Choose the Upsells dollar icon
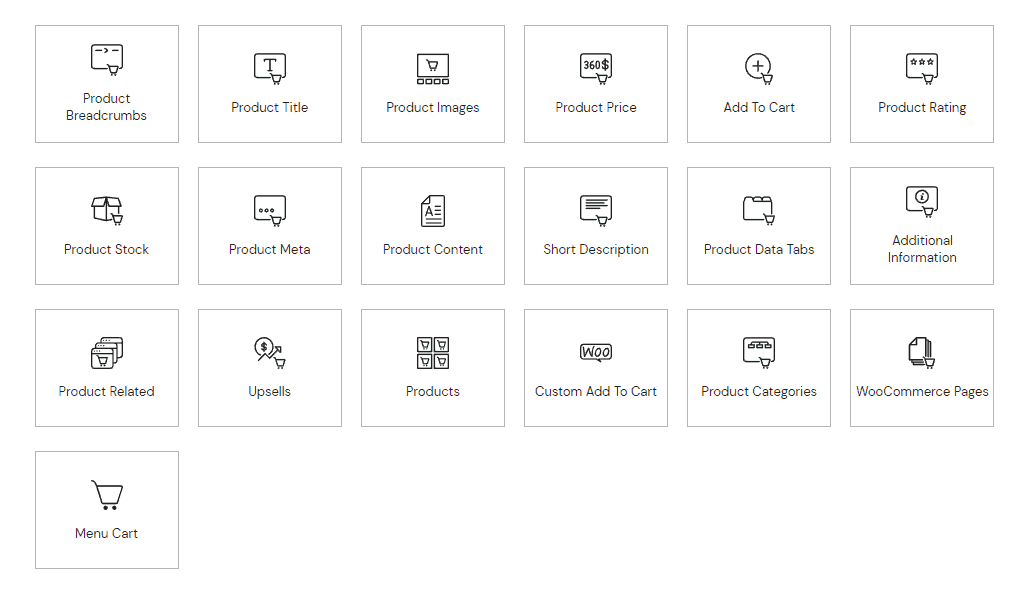Image resolution: width=1024 pixels, height=589 pixels. (270, 353)
